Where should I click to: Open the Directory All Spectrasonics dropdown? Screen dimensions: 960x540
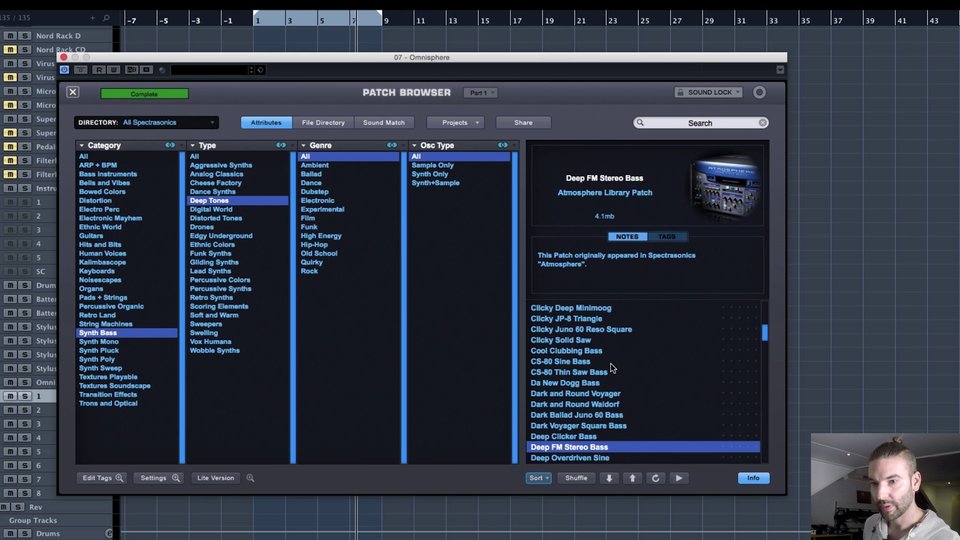pos(146,122)
